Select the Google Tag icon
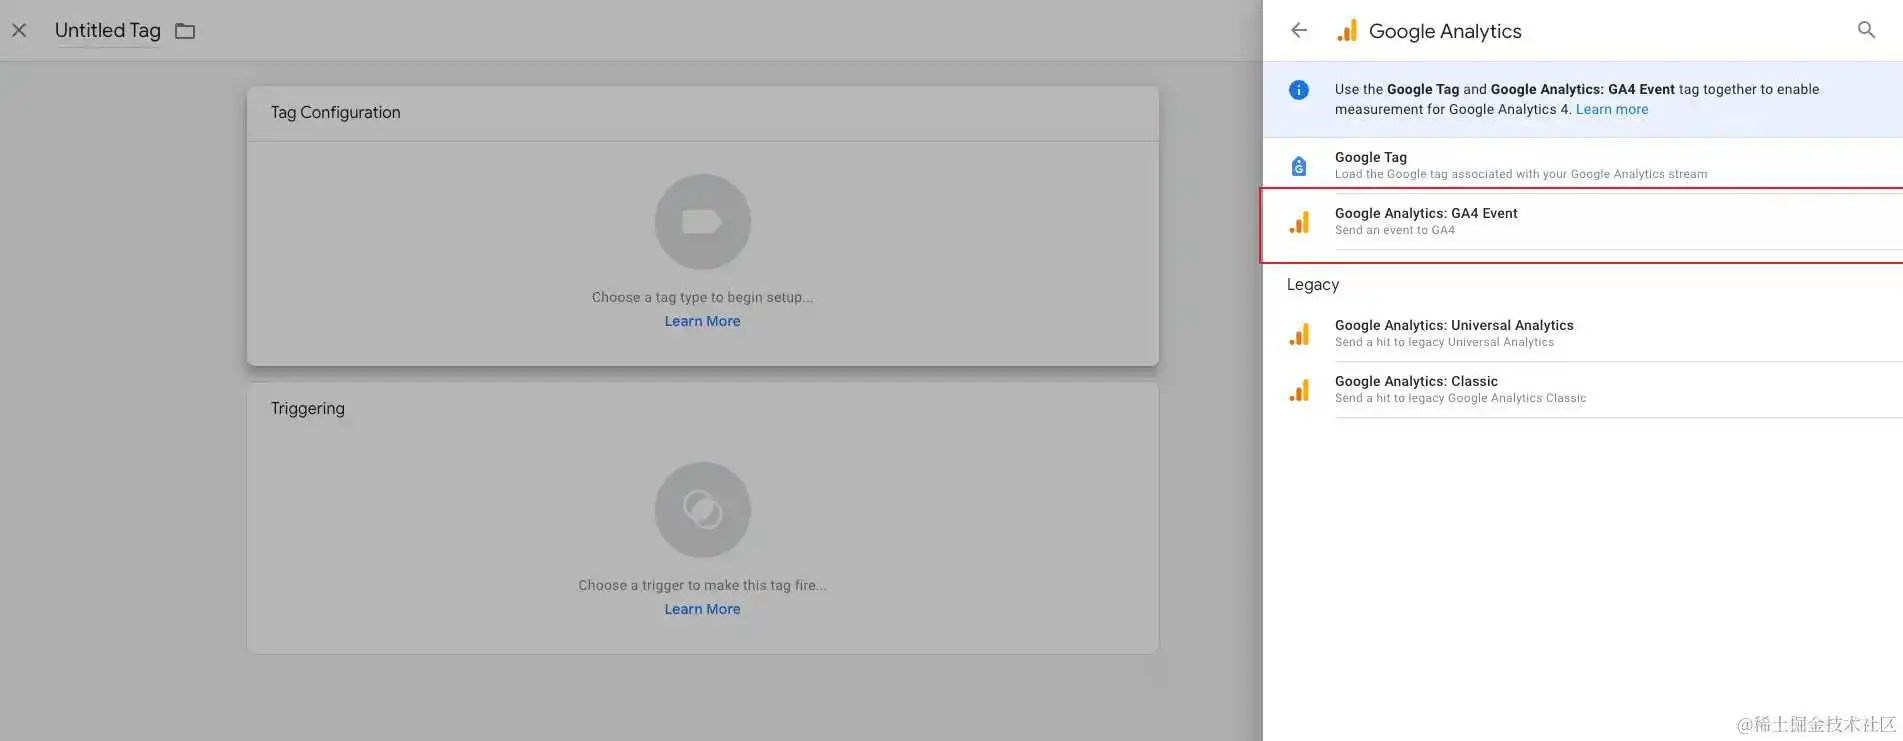This screenshot has width=1903, height=741. 1299,166
